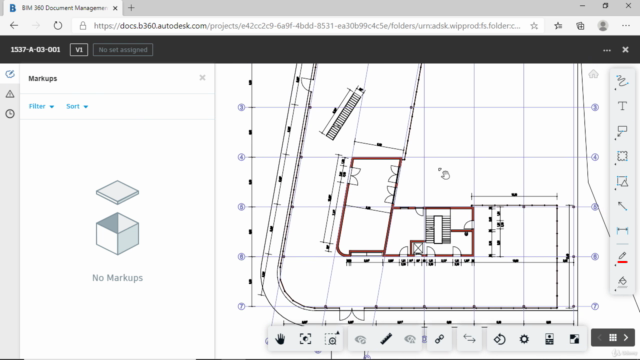
Task: Open the Issues warning sidebar icon
Action: point(10,94)
